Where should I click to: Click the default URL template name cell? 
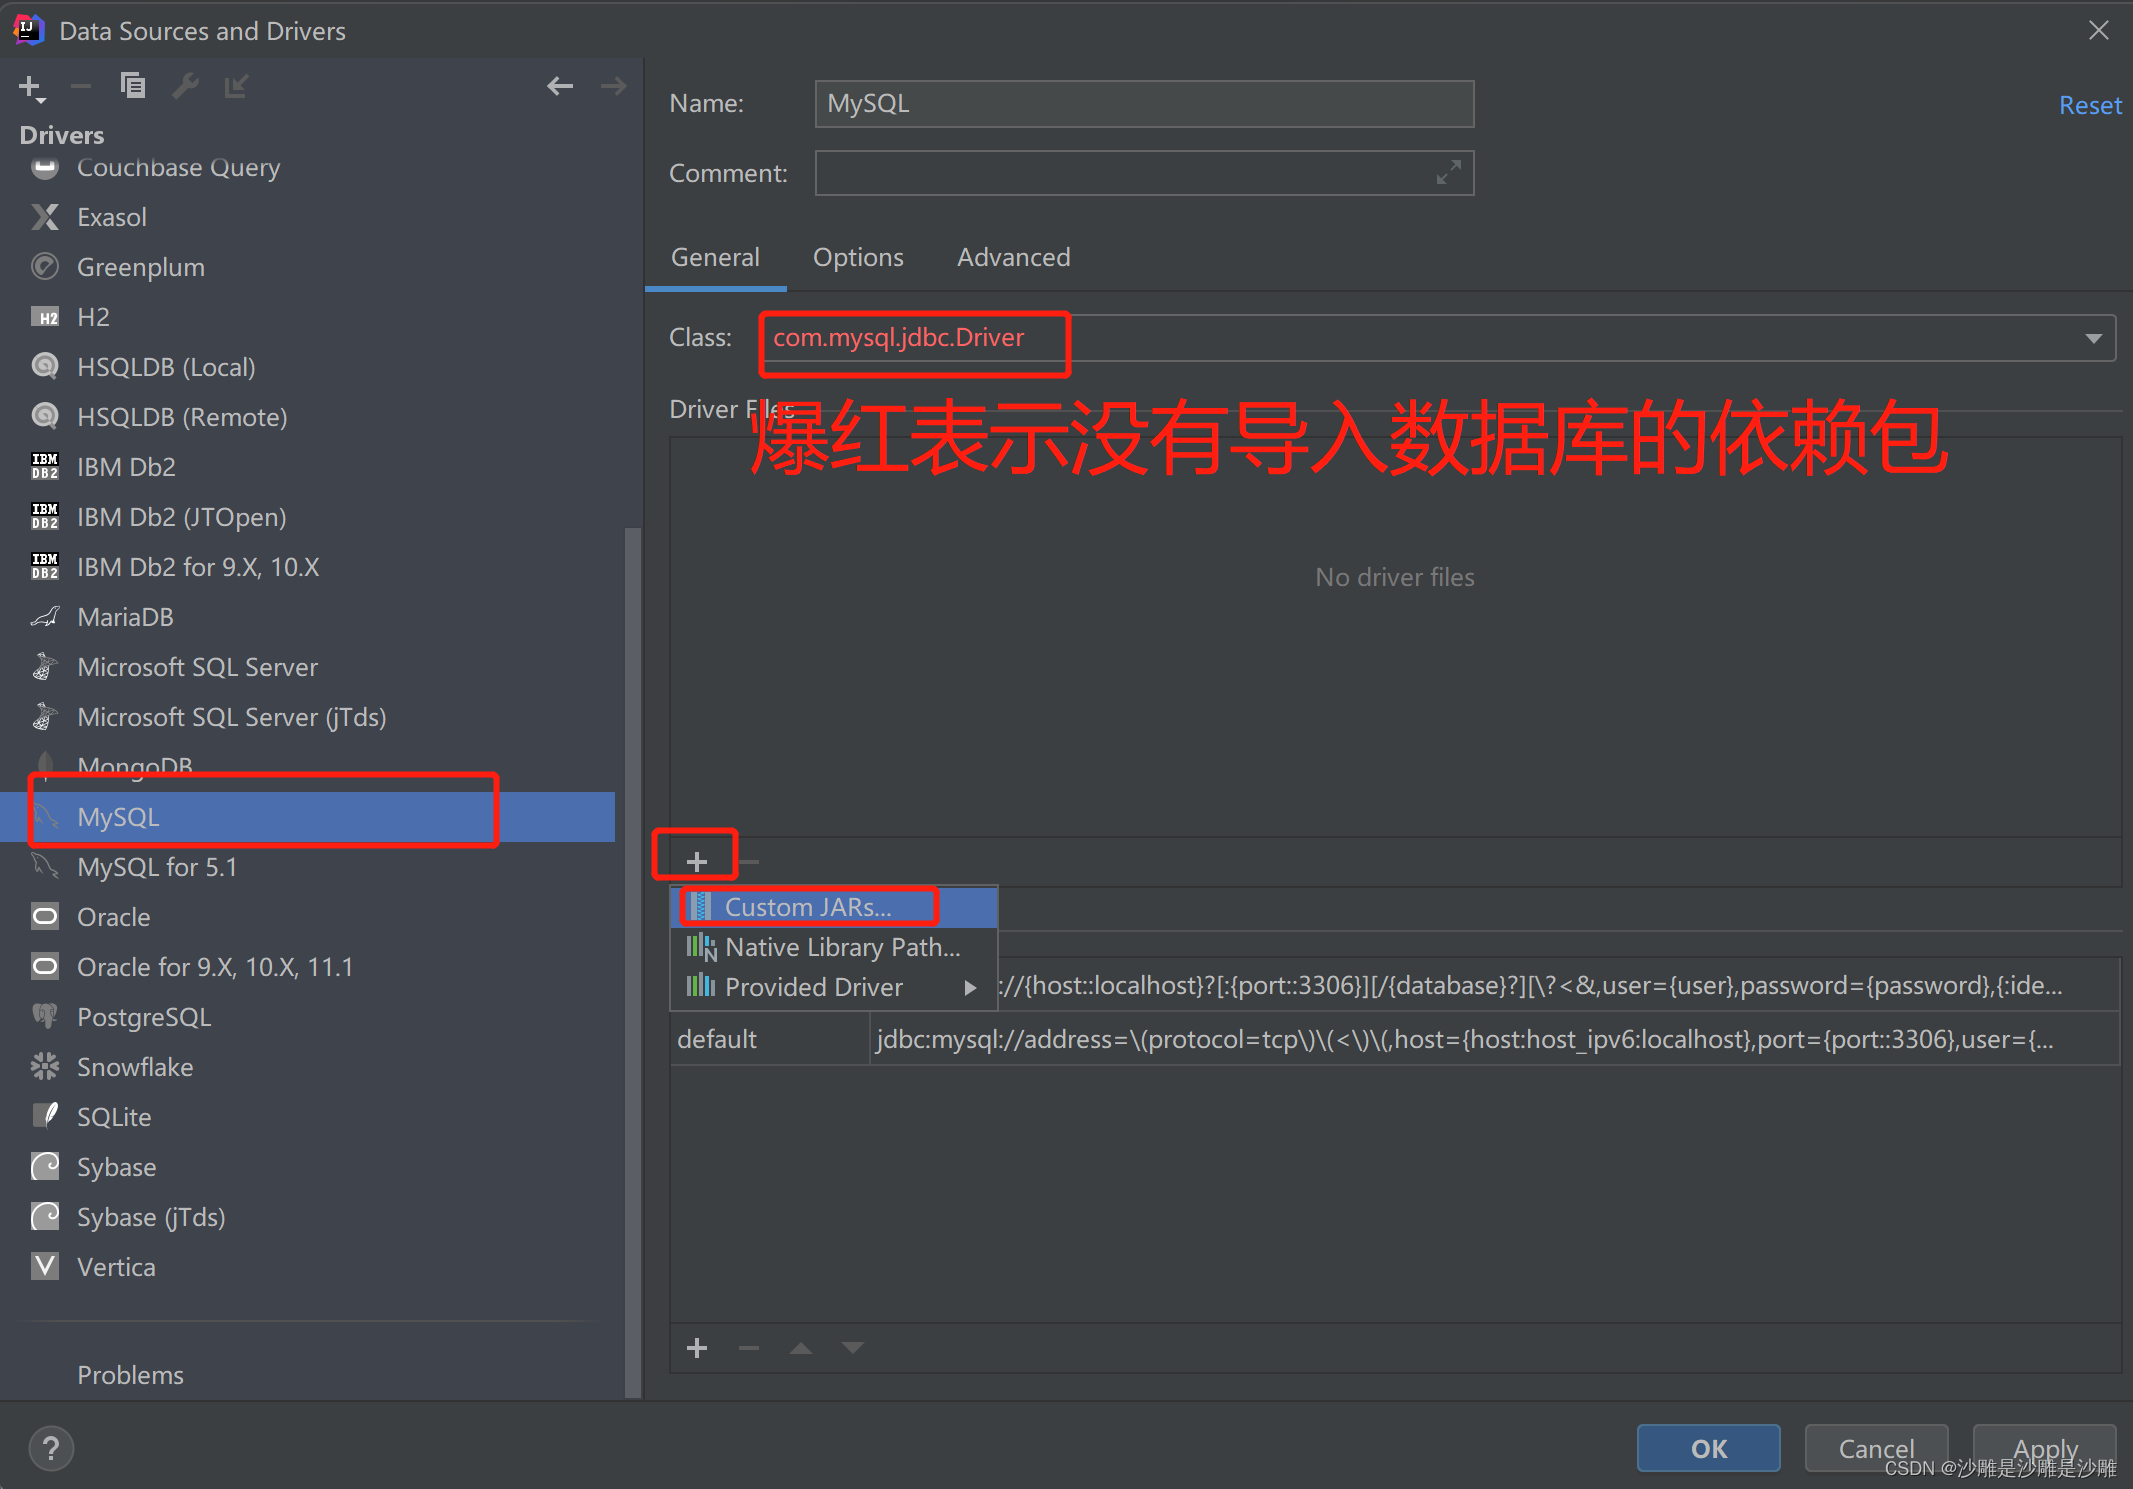tap(770, 1039)
